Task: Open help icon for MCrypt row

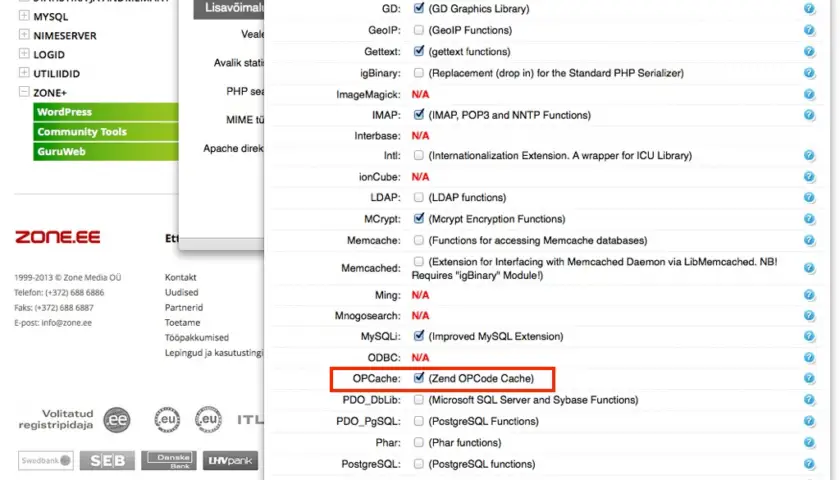Action: (809, 219)
